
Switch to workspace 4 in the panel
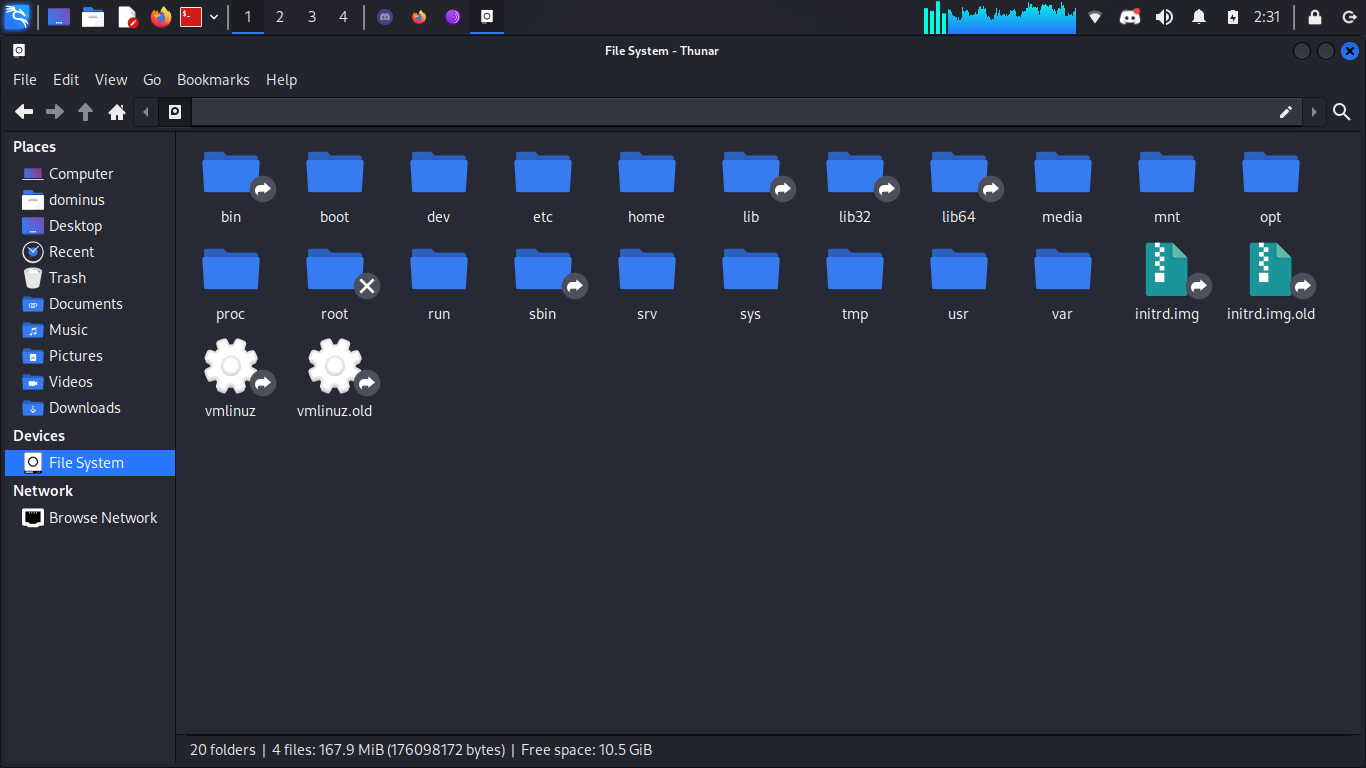[344, 17]
